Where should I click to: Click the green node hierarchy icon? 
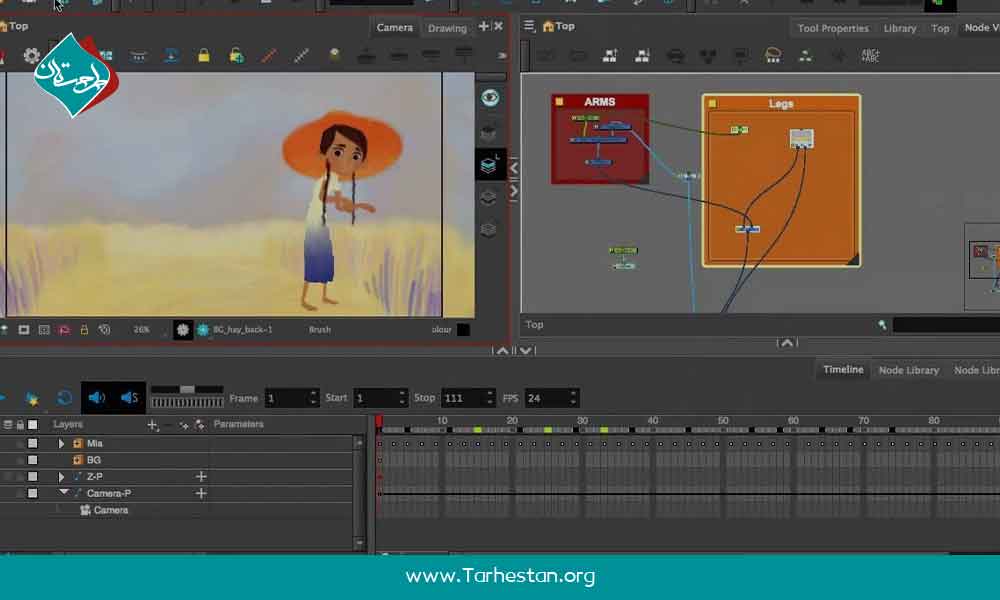point(805,57)
